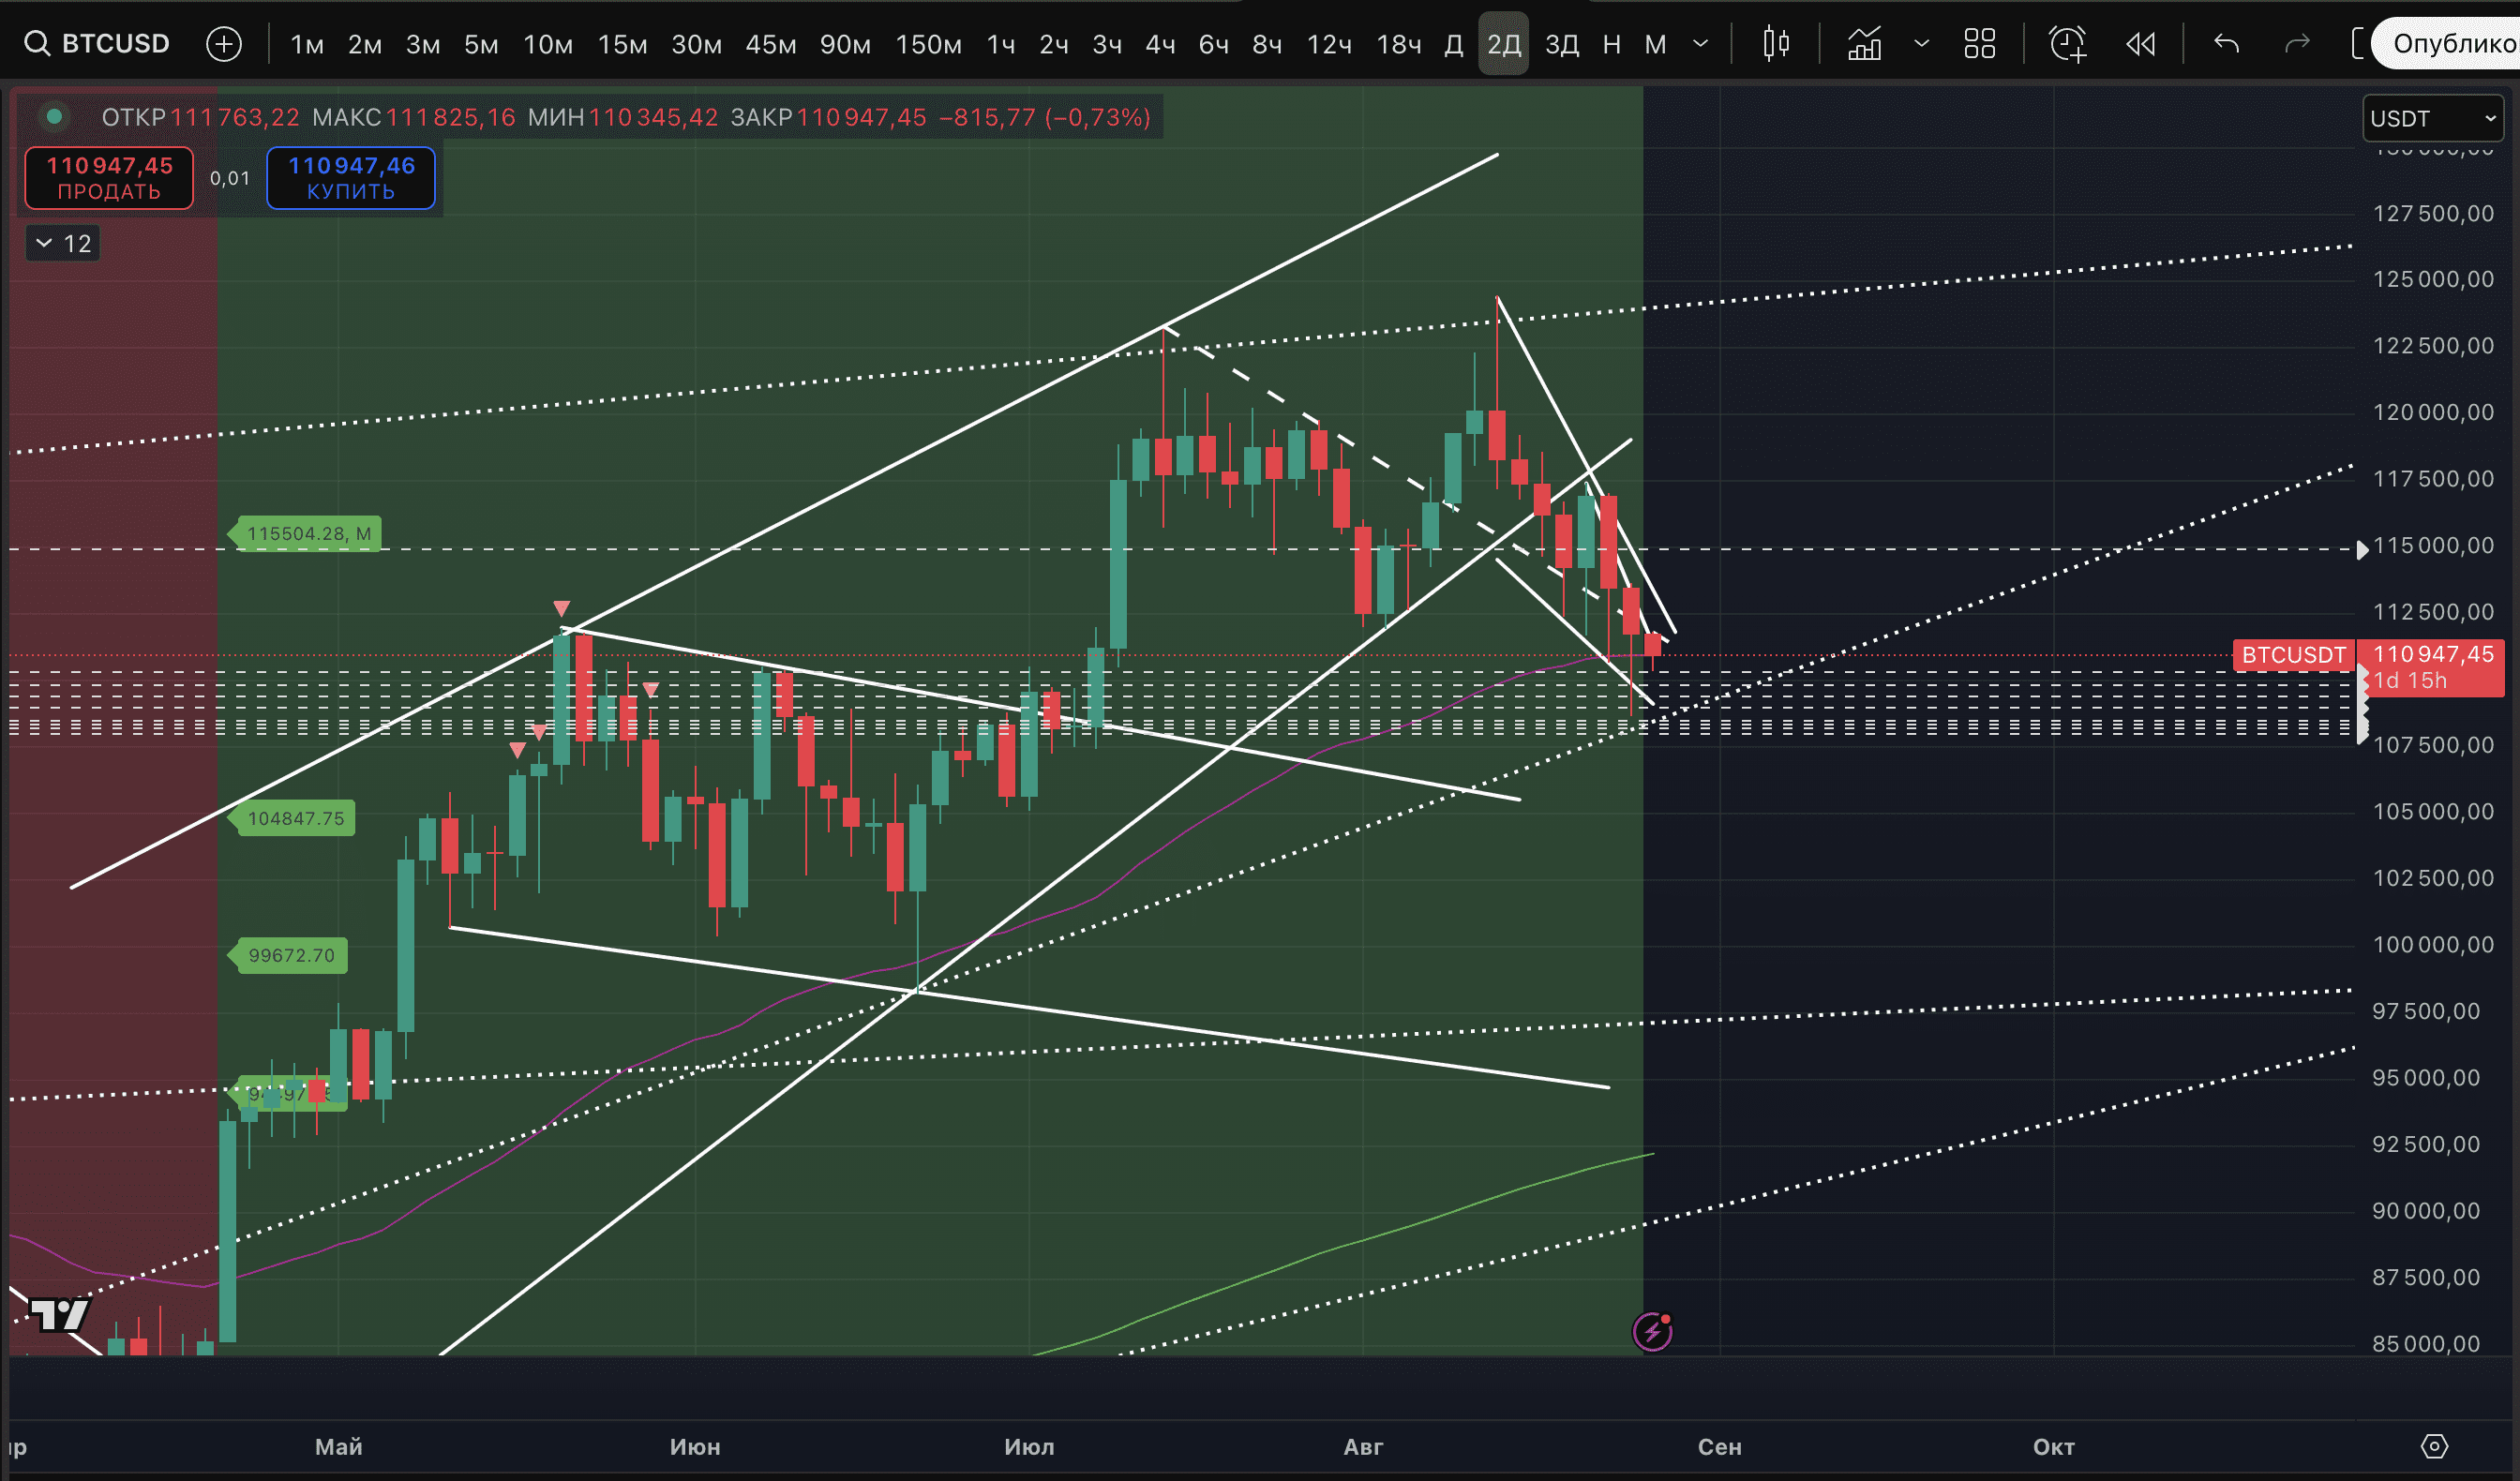Click the ПРОДАТЬ sell button
Viewport: 2520px width, 1481px height.
pyautogui.click(x=109, y=178)
